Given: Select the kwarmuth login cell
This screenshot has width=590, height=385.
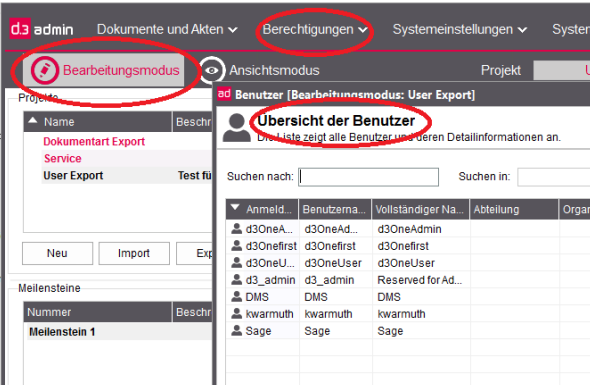Looking at the screenshot, I should [x=269, y=314].
